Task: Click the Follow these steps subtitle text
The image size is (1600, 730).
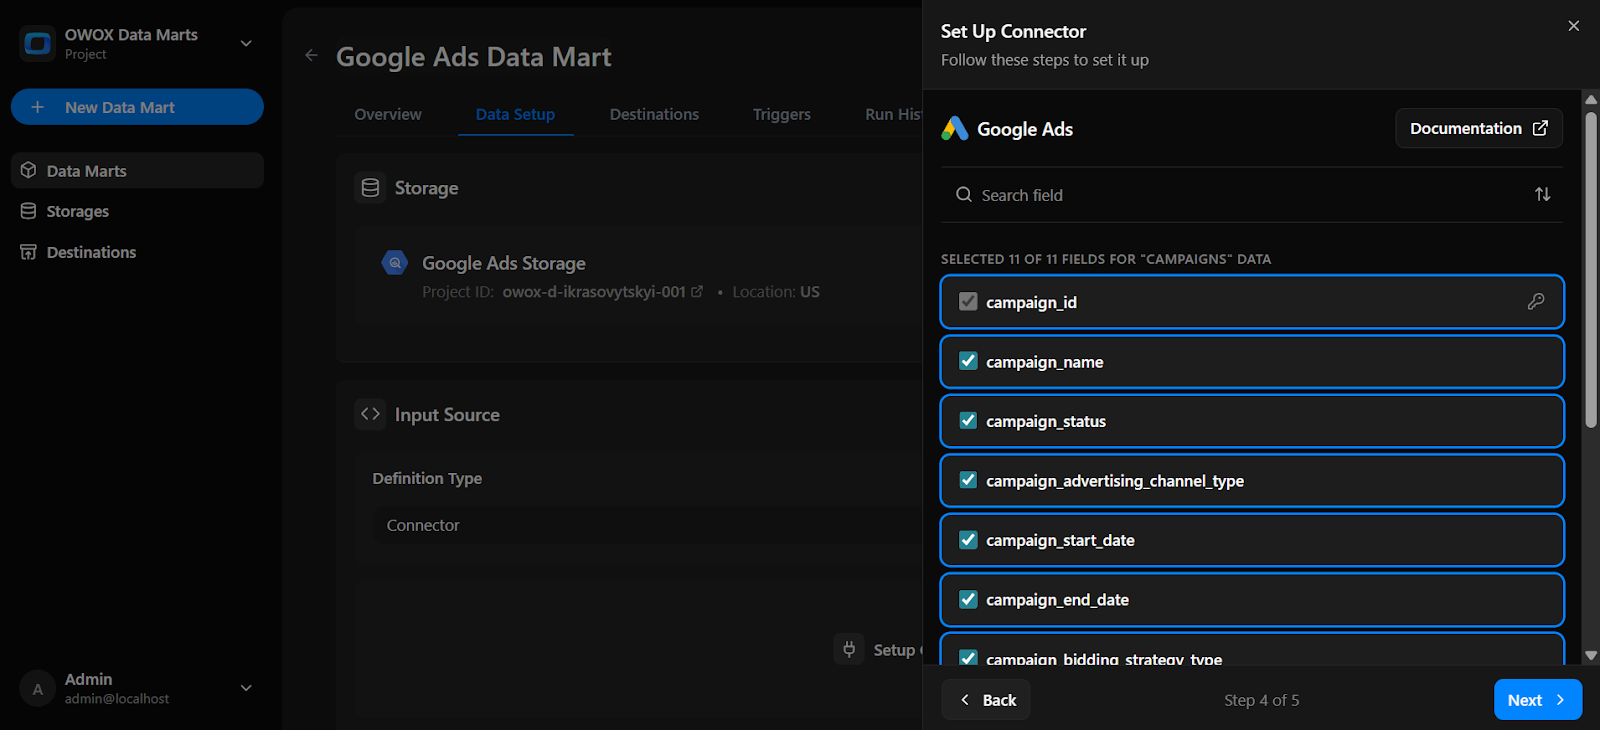Action: coord(1045,60)
